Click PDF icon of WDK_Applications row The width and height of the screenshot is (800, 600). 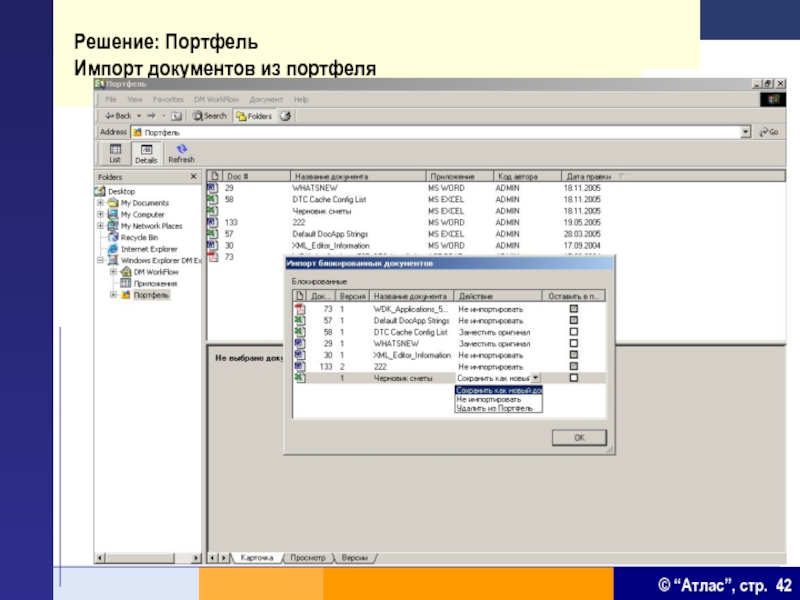pos(299,310)
